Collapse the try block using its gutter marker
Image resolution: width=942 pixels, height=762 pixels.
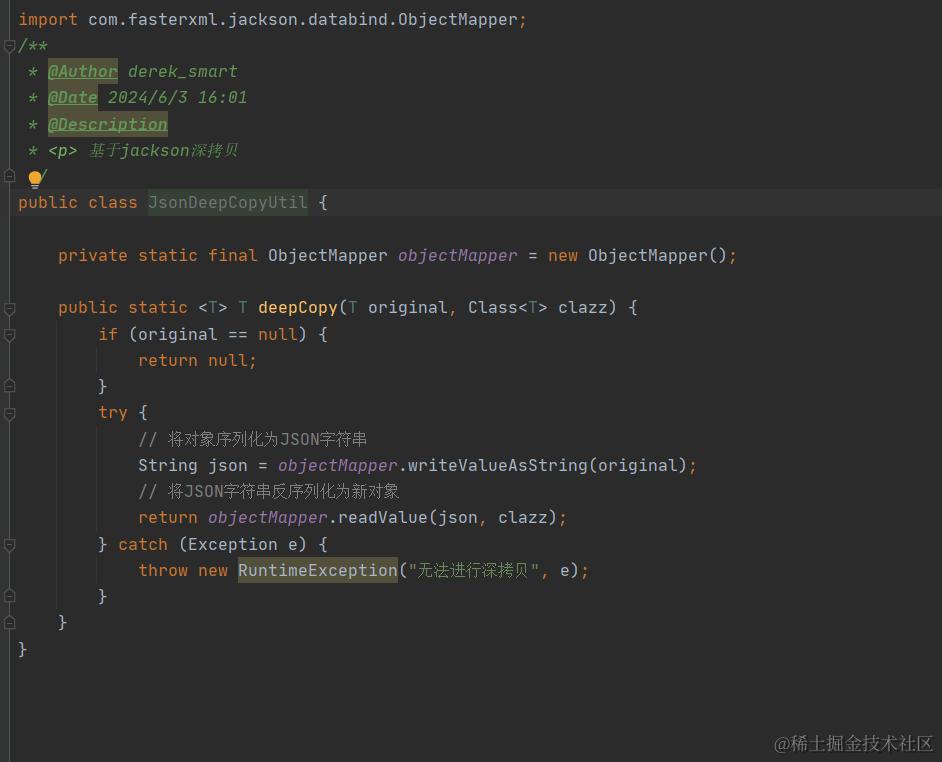[x=9, y=414]
